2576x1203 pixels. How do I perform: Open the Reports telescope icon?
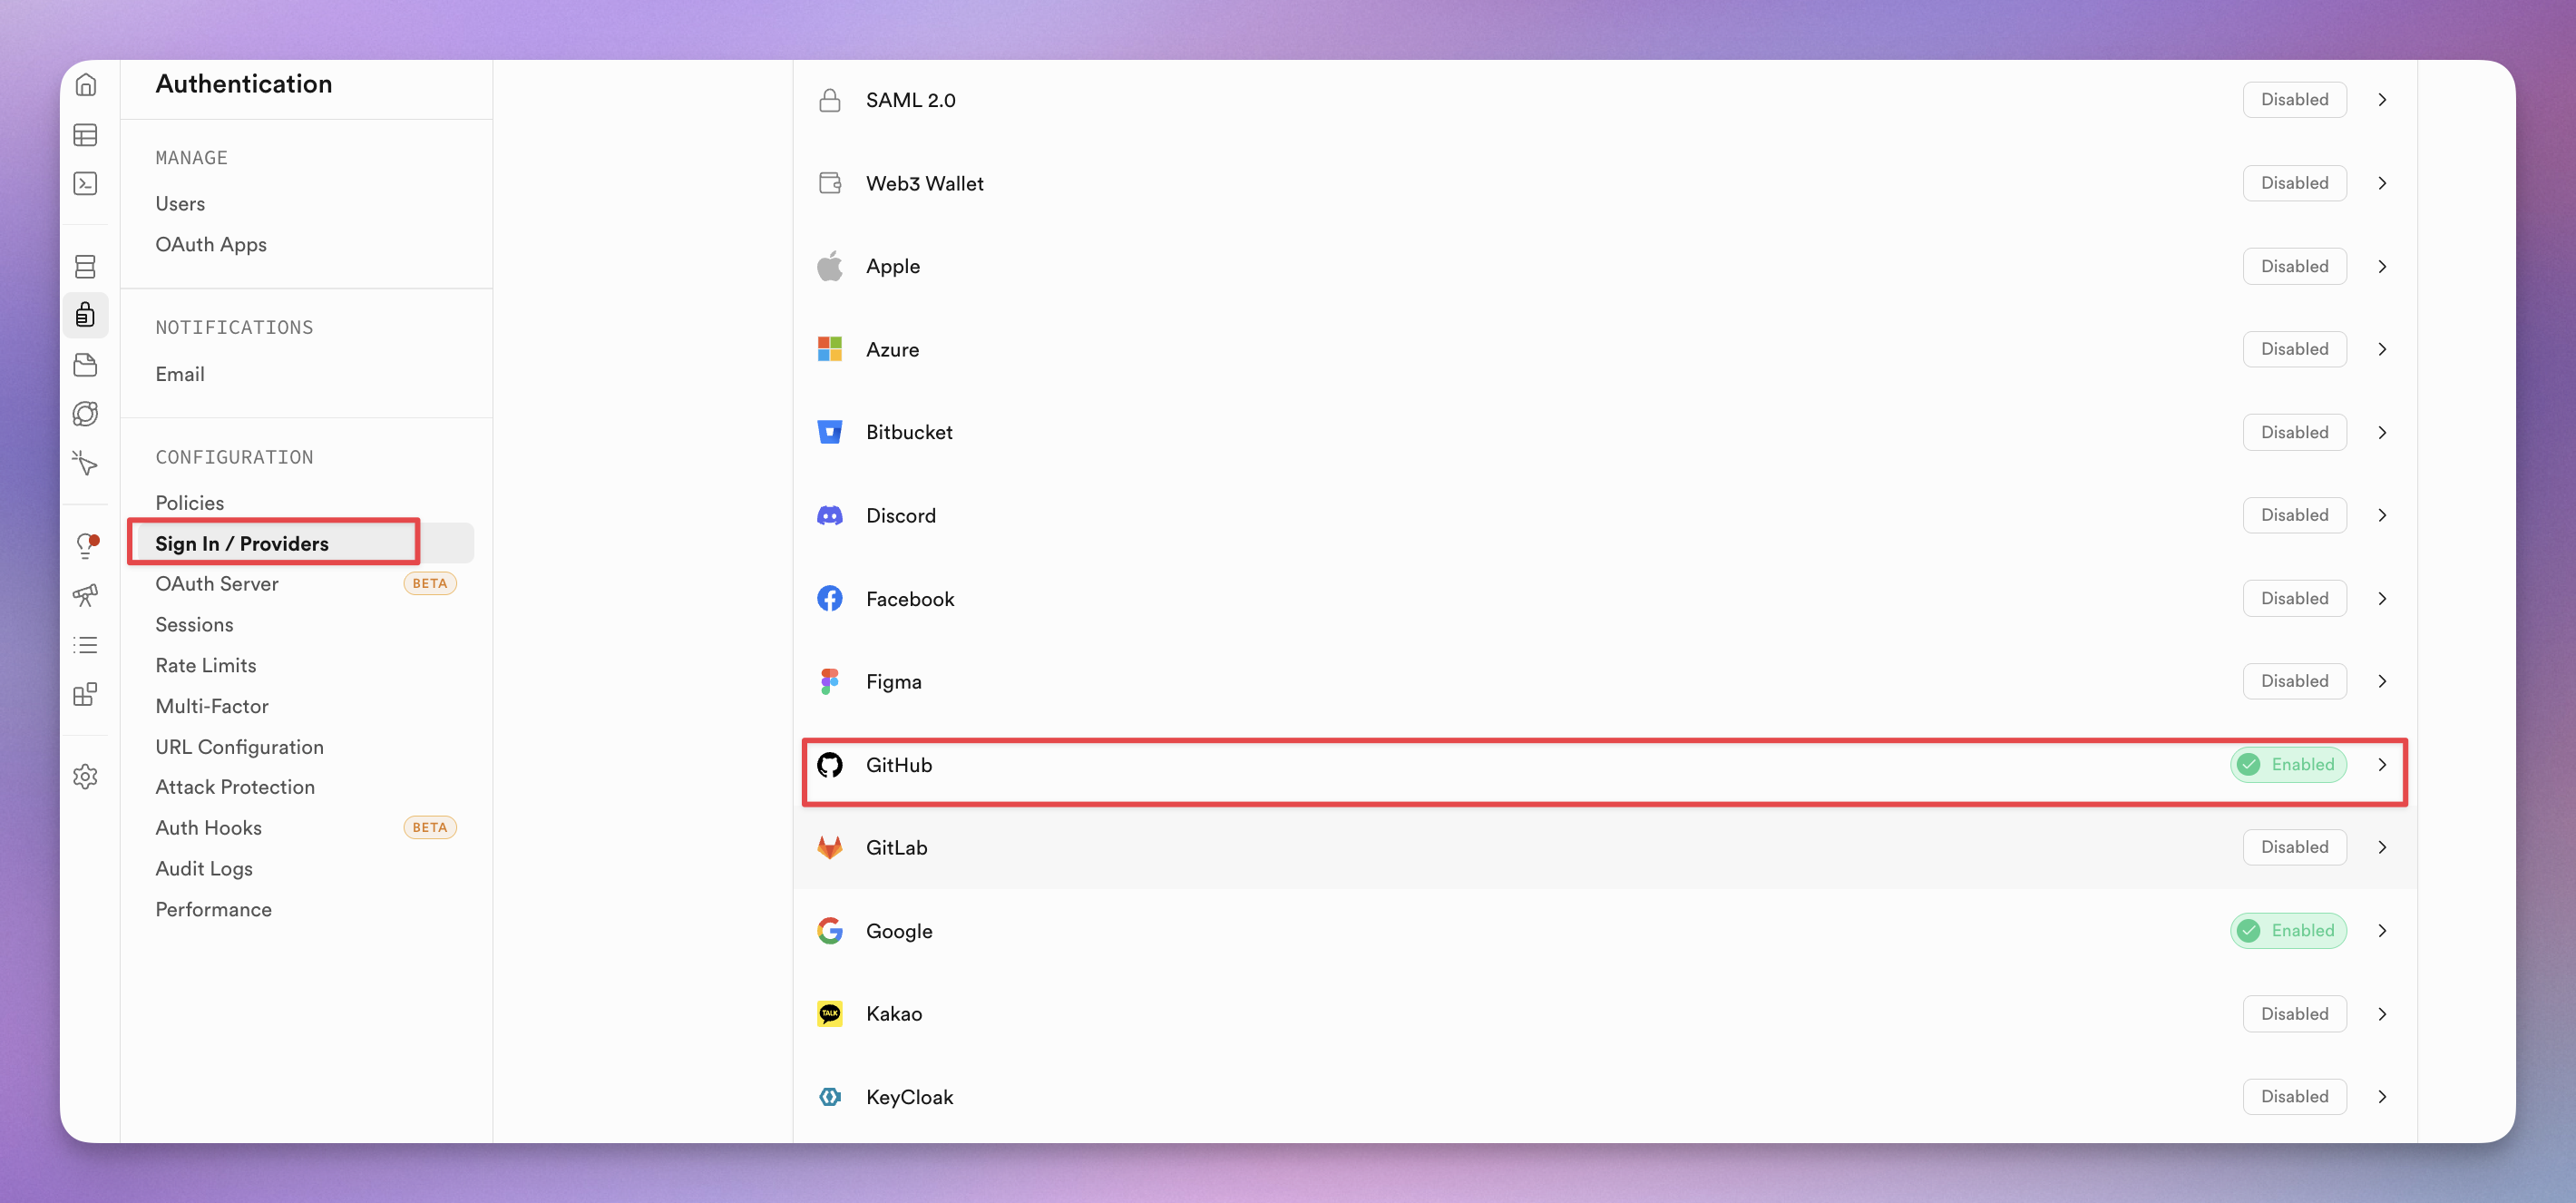pyautogui.click(x=85, y=595)
